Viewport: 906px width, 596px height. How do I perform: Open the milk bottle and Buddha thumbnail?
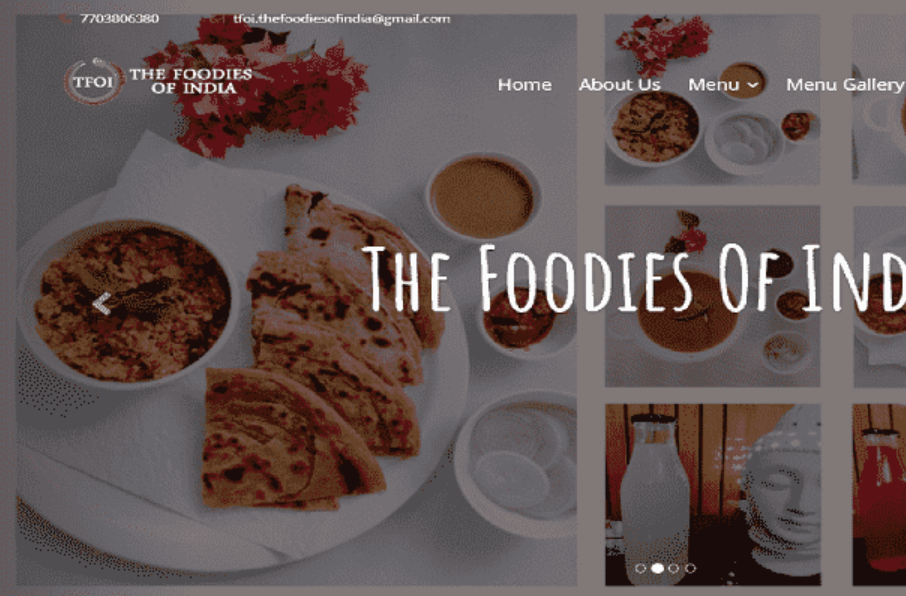point(713,495)
